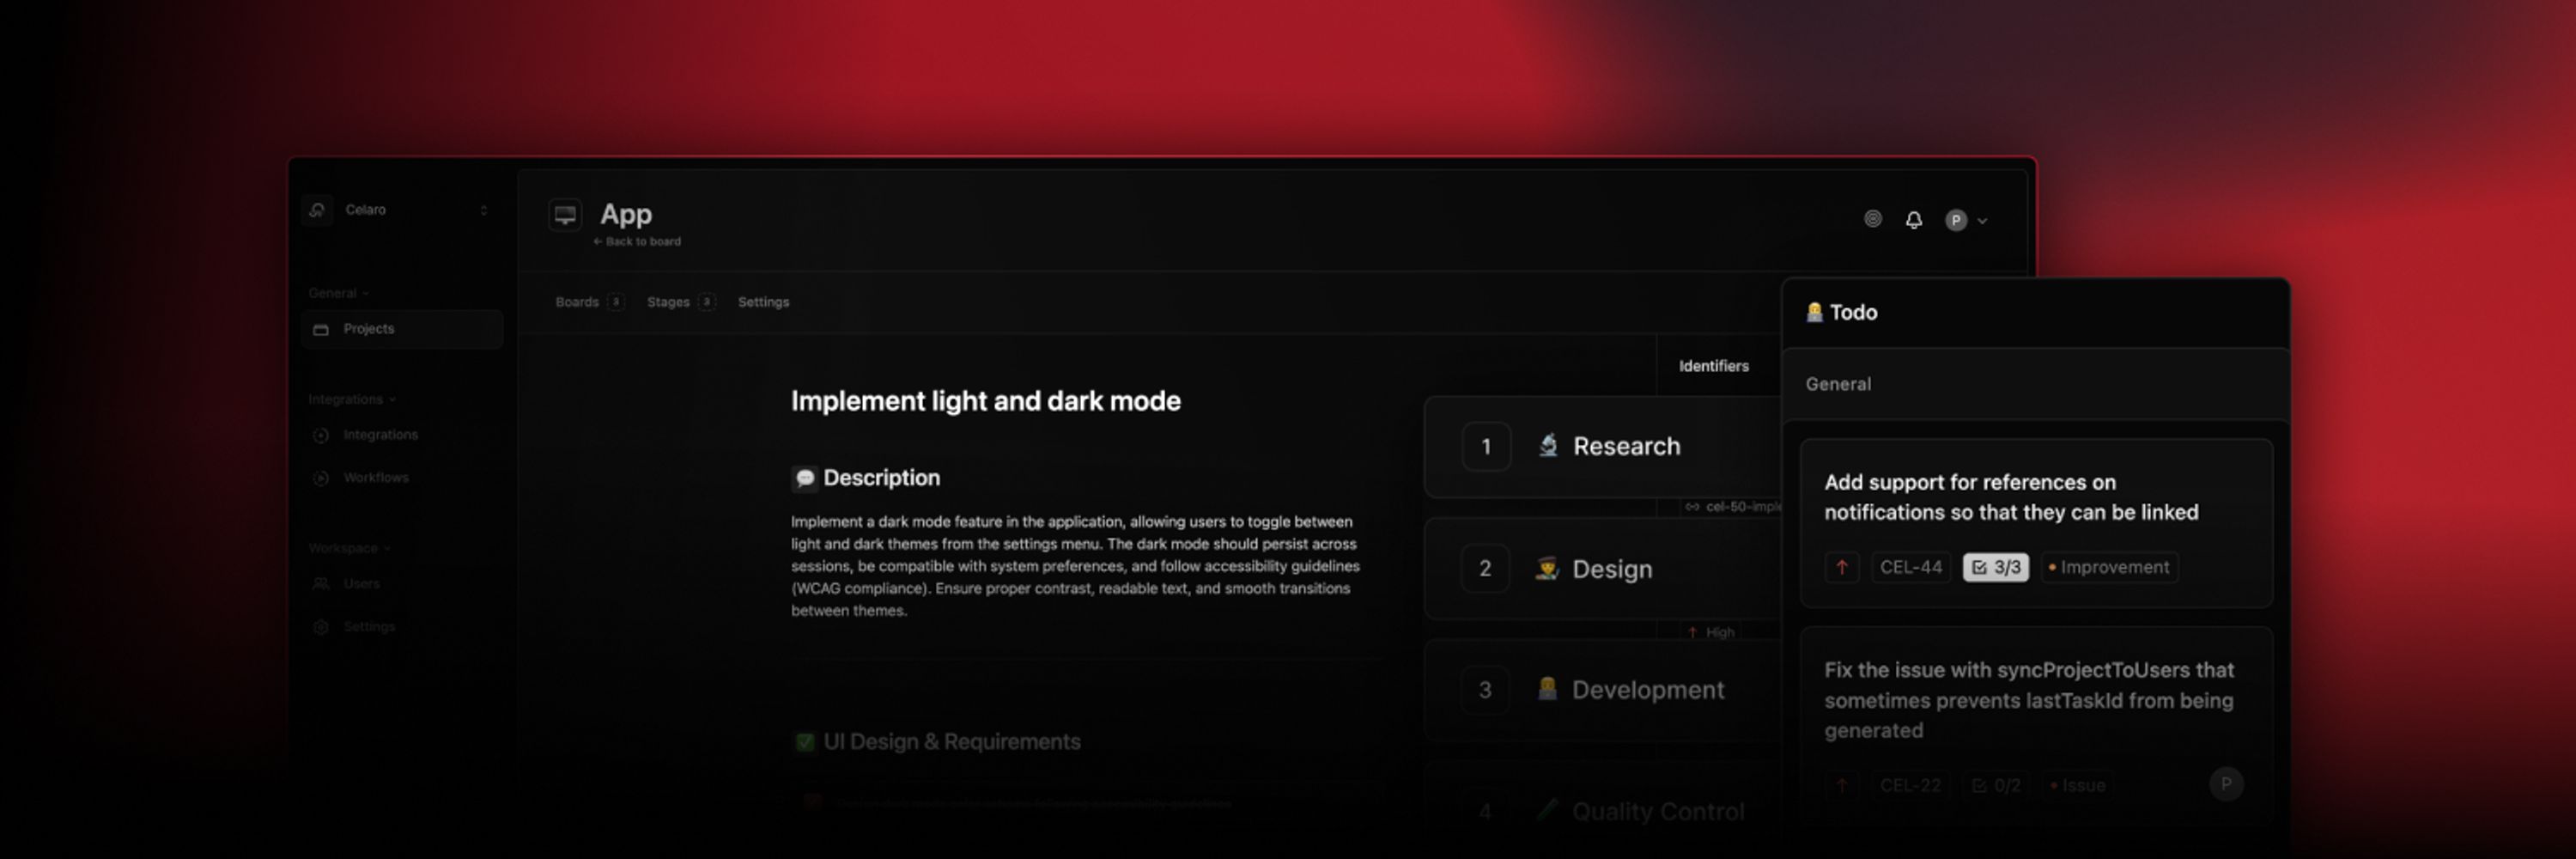Collapse the Integrations sidebar section
Image resolution: width=2576 pixels, height=859 pixels.
pos(352,399)
